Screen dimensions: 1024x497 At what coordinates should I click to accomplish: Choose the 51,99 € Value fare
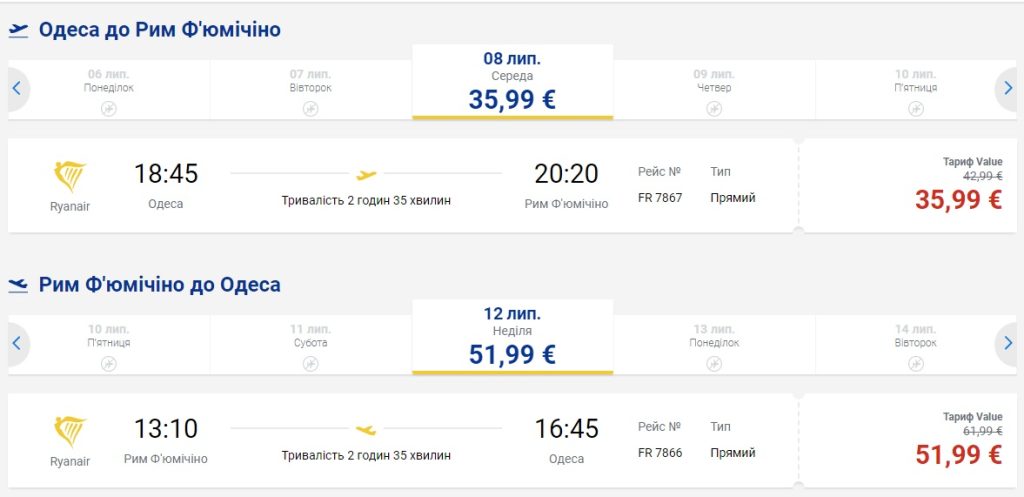tap(957, 454)
